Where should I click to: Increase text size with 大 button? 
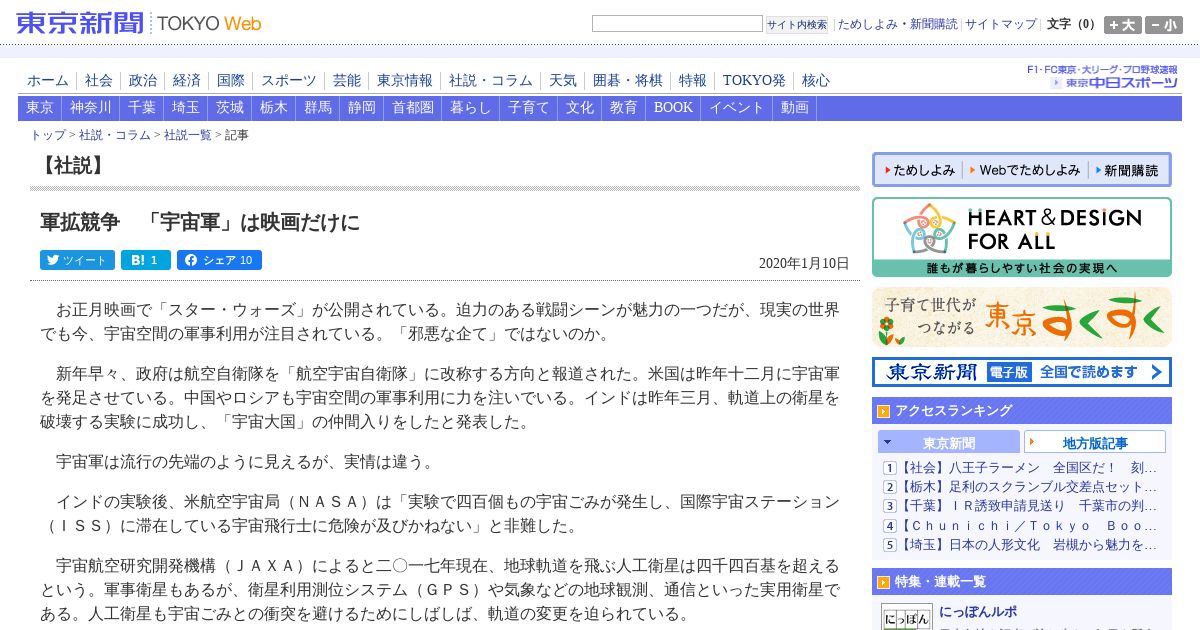coord(1122,25)
